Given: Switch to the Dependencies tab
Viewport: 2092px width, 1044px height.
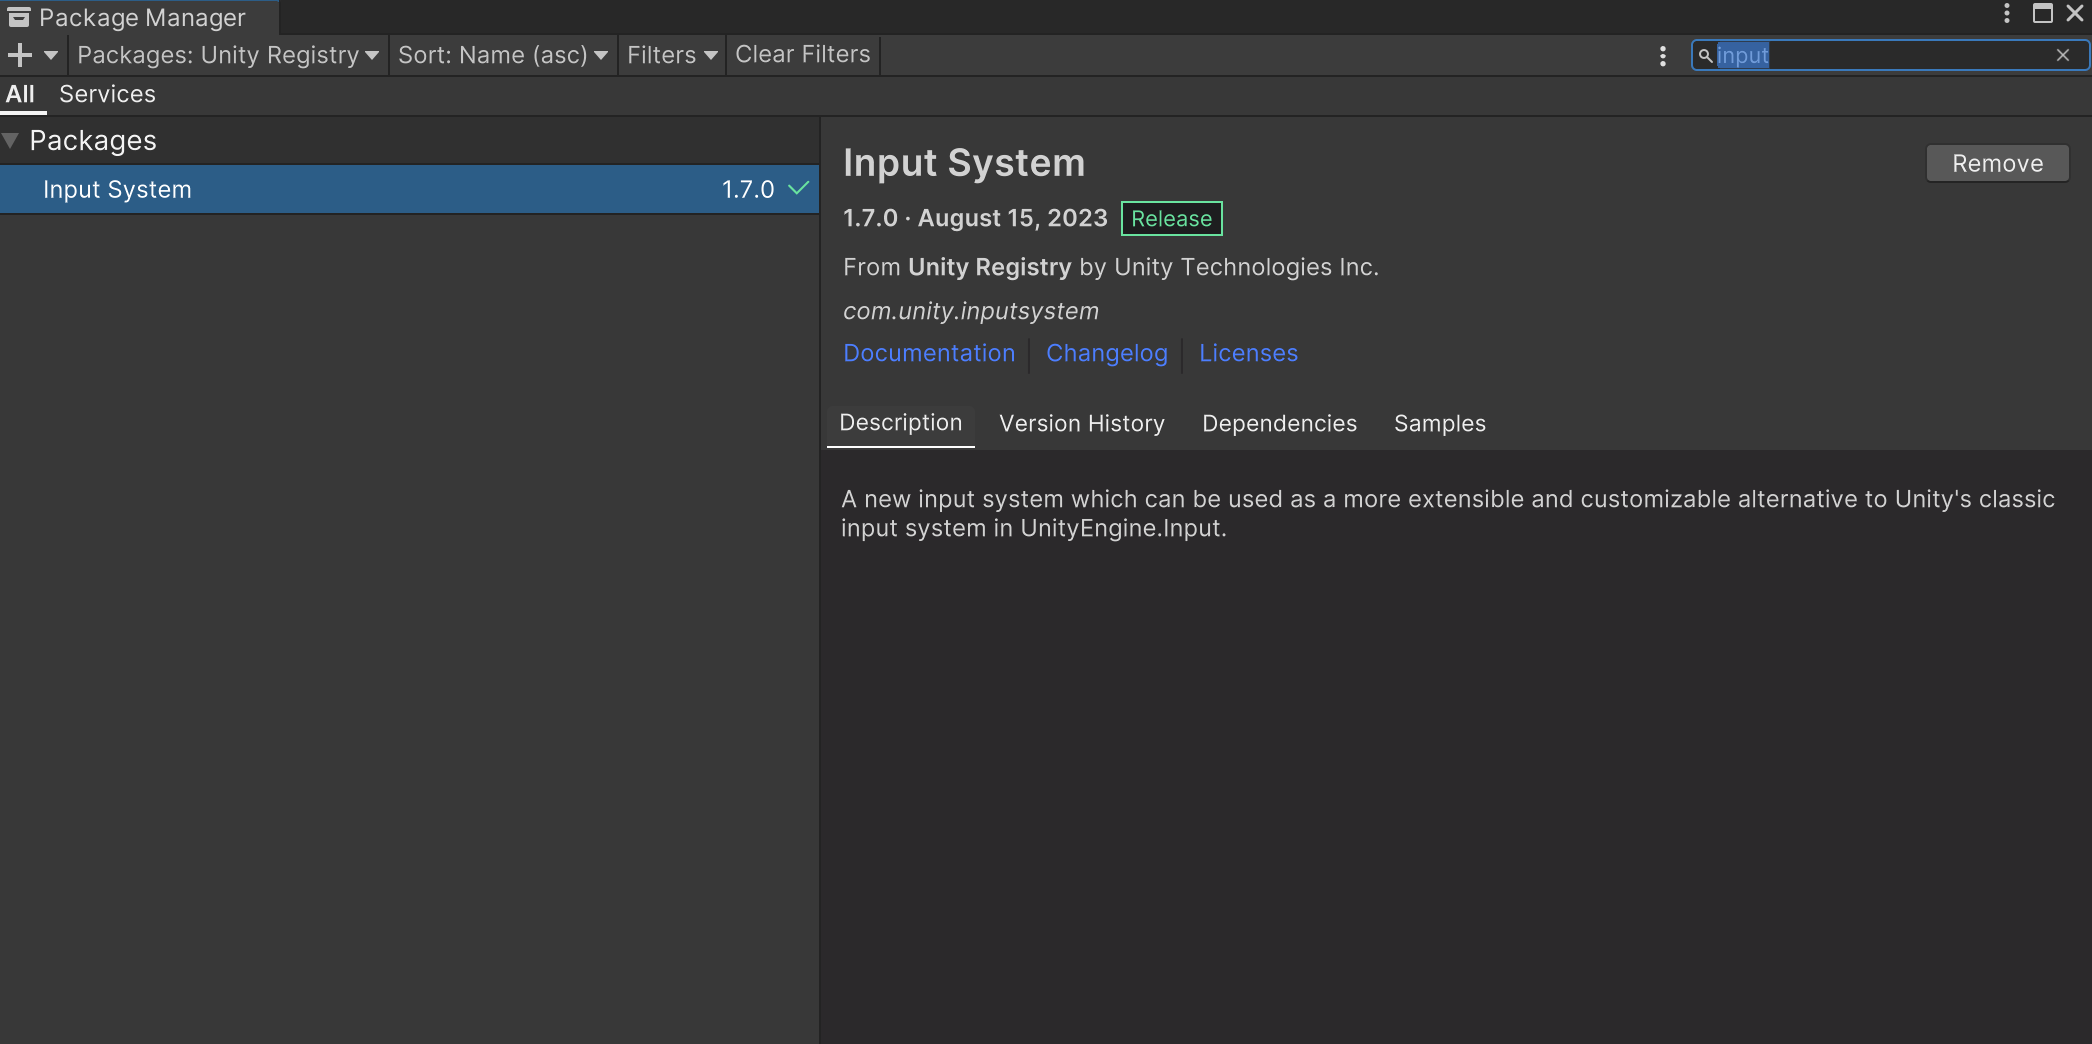Looking at the screenshot, I should (x=1279, y=424).
